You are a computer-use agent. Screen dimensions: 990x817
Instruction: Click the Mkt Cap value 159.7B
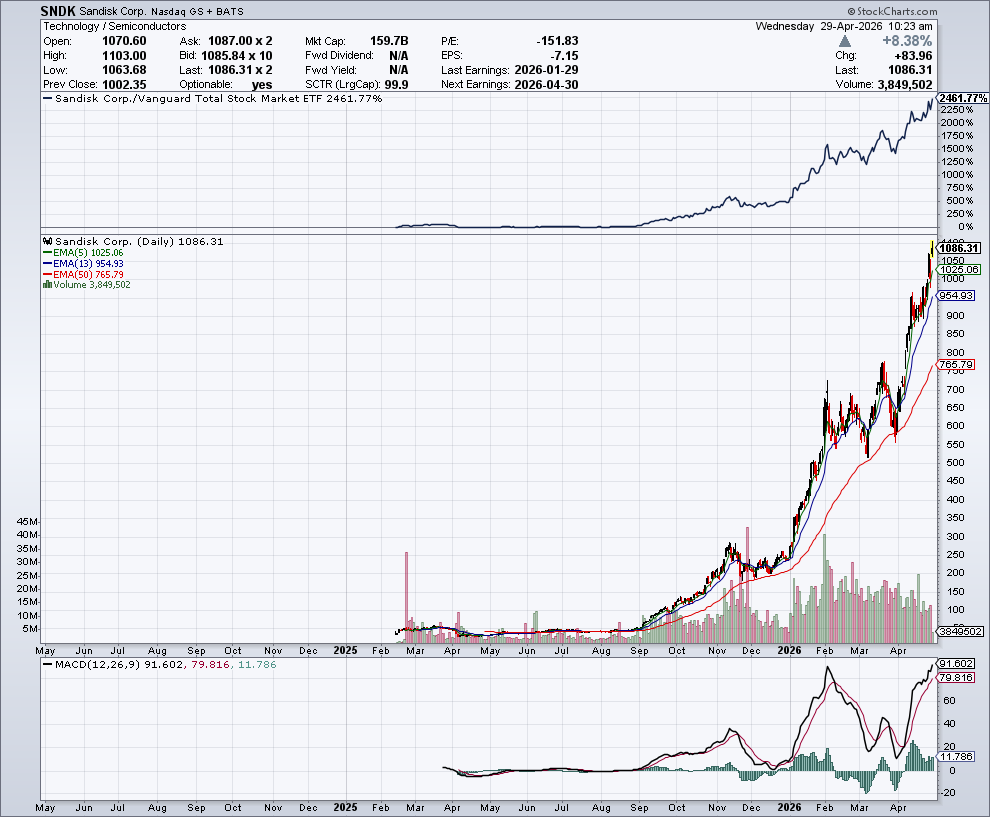[x=389, y=41]
